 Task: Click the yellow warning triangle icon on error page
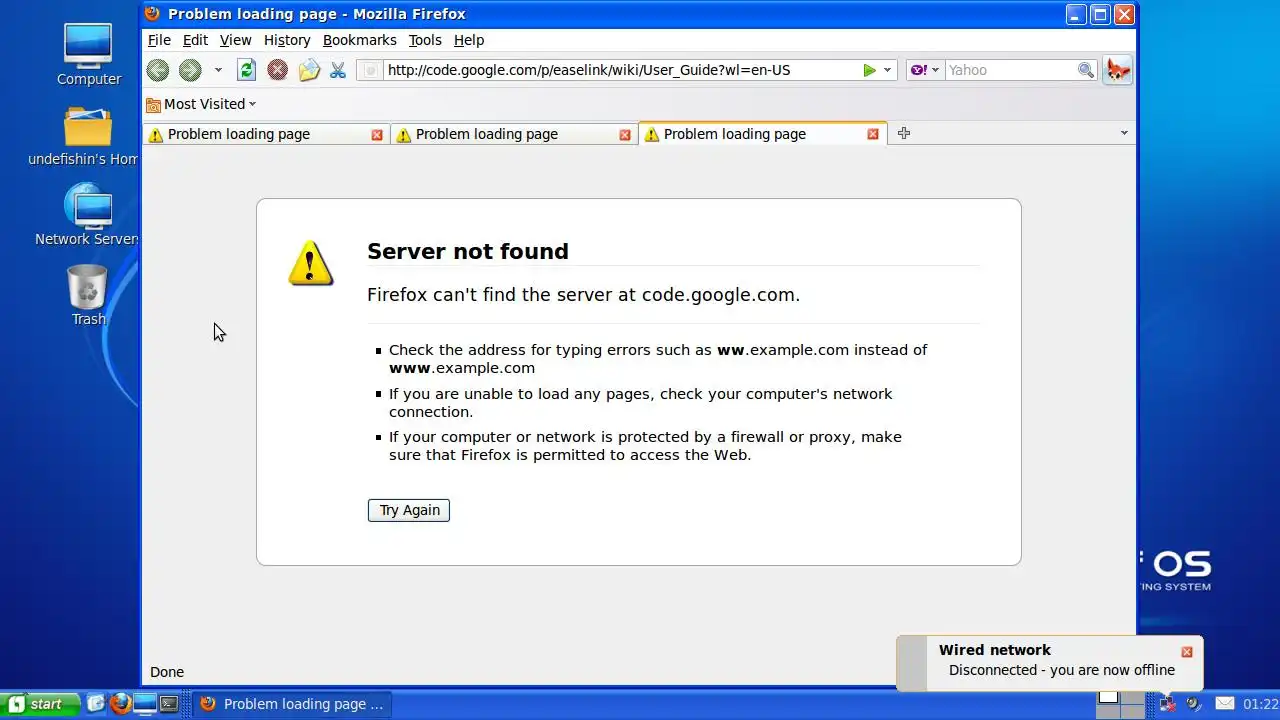(x=311, y=264)
